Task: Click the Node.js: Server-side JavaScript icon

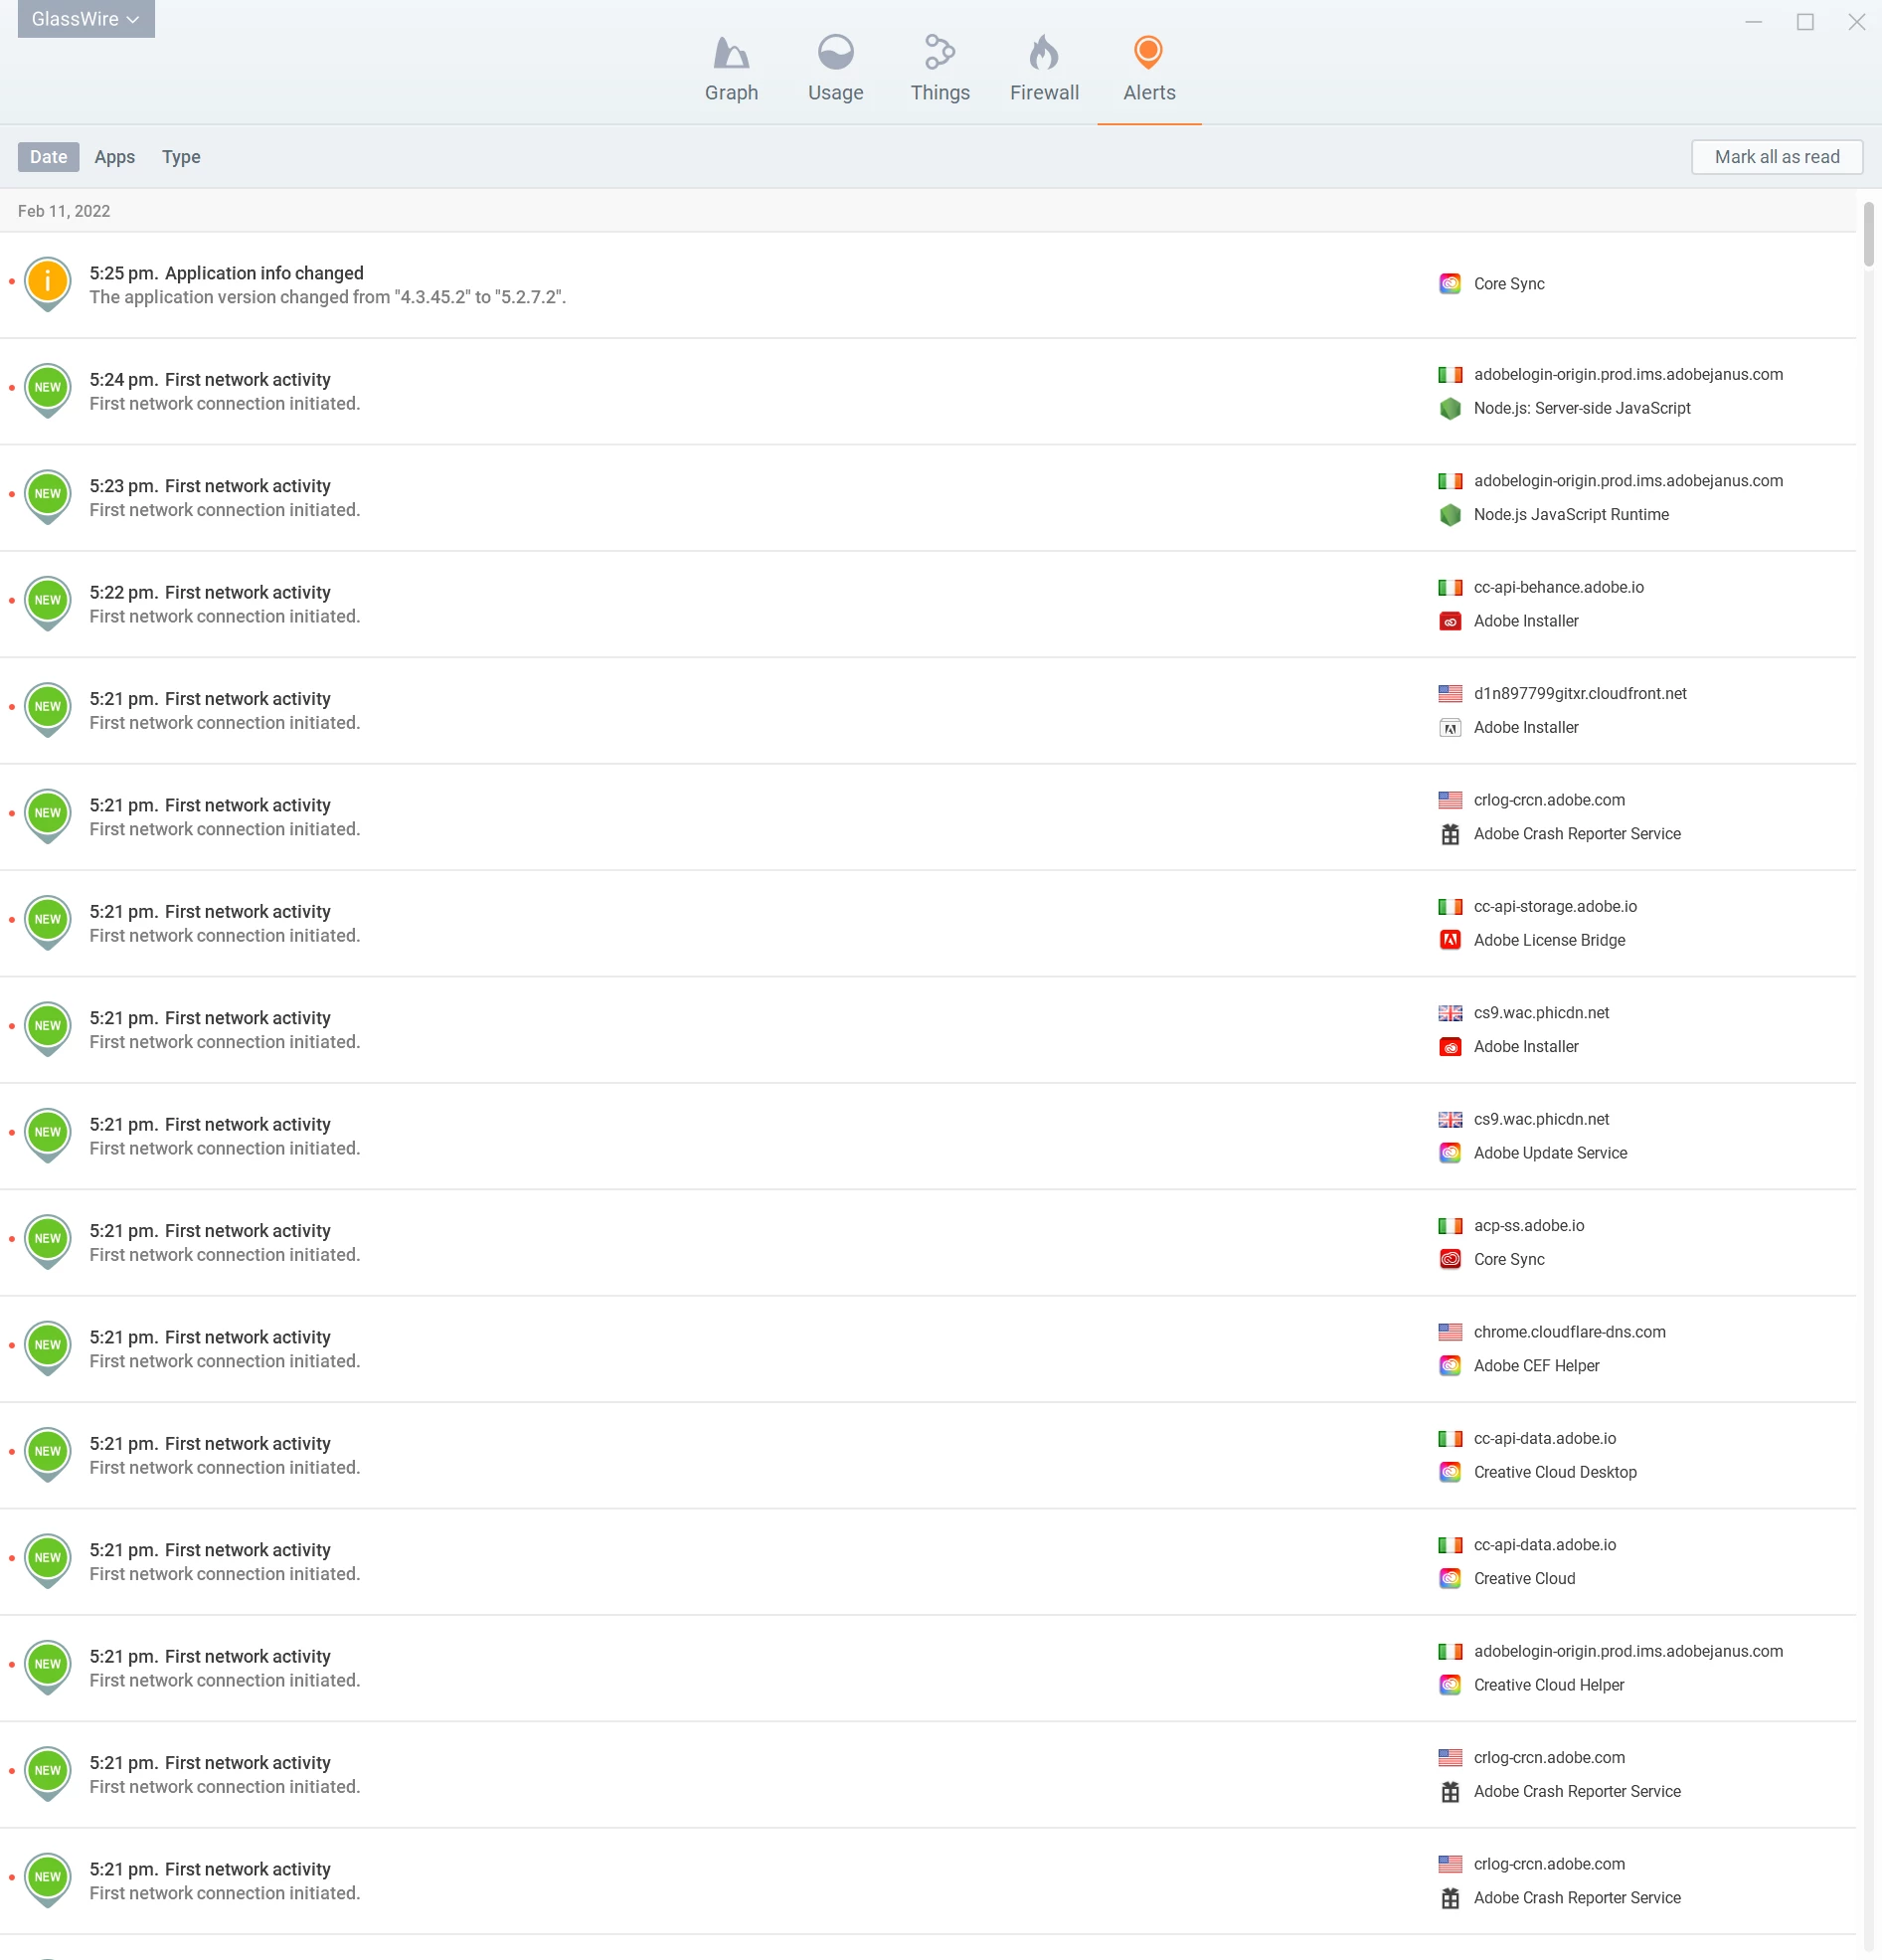Action: (x=1450, y=408)
